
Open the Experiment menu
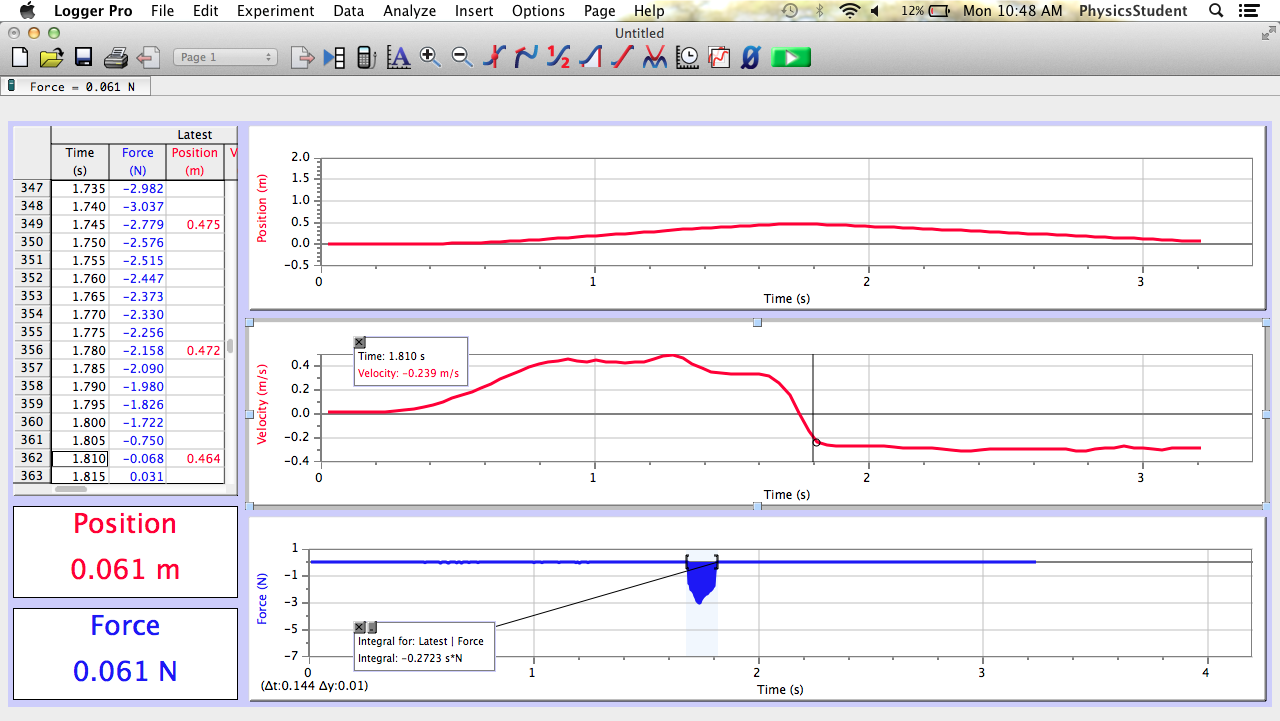(275, 11)
